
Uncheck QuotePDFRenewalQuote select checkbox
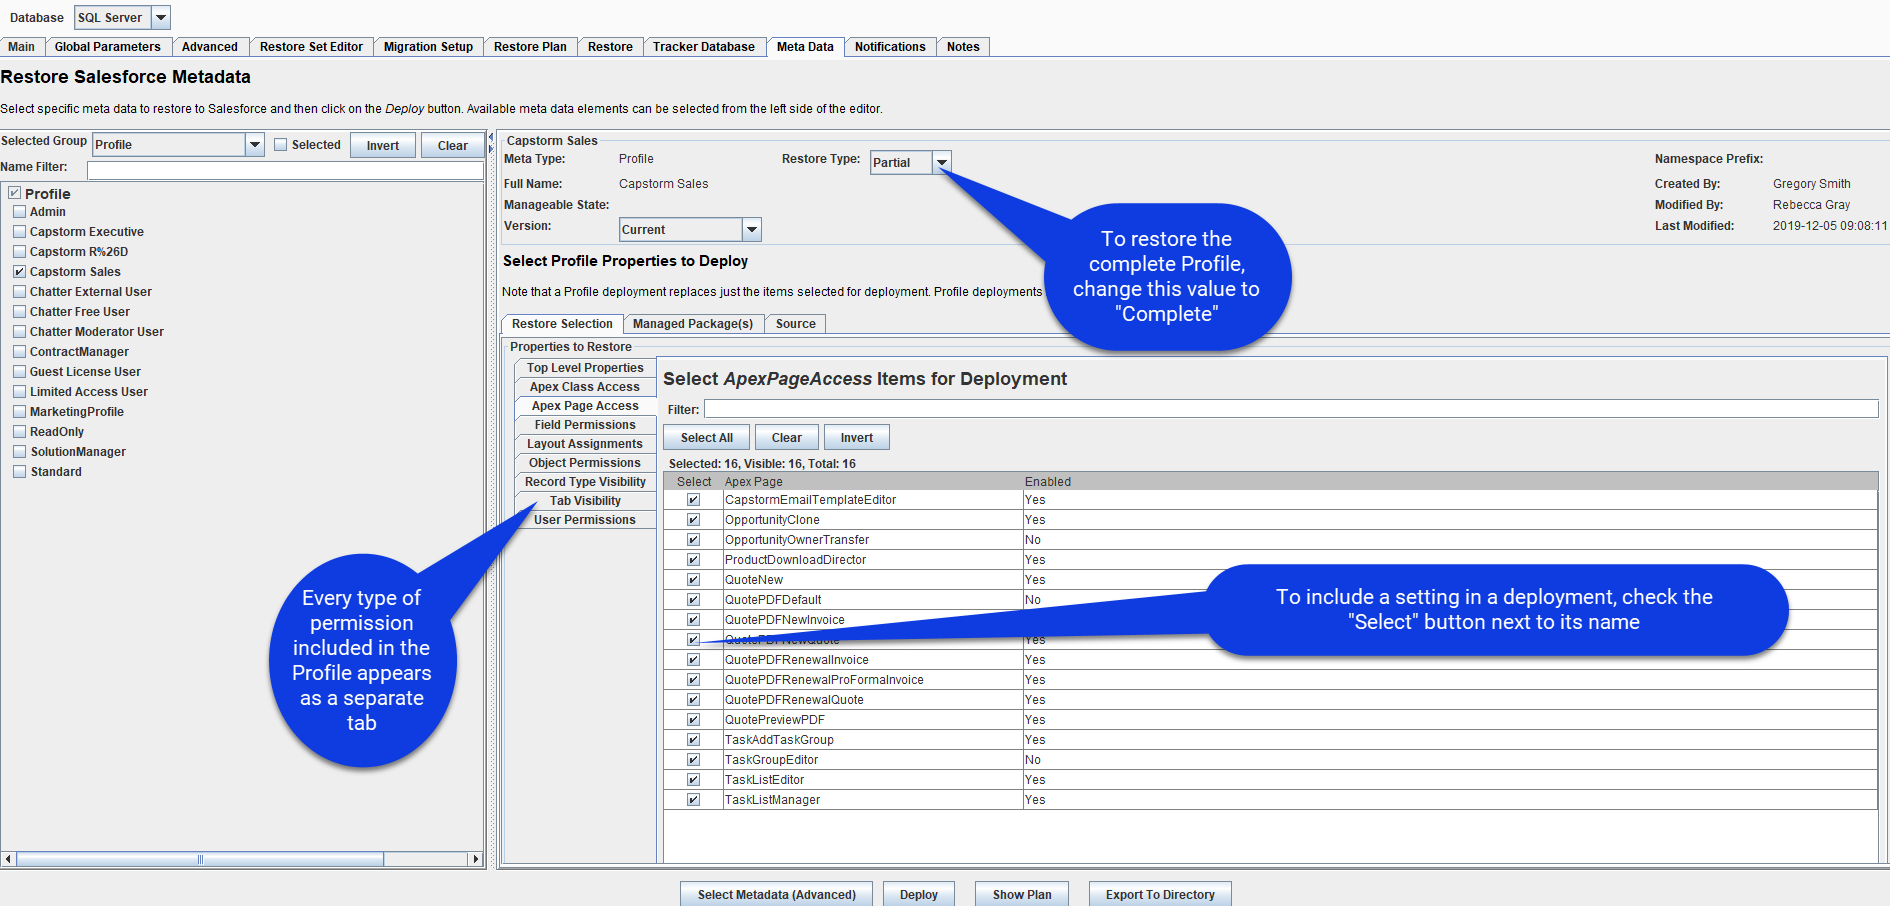tap(693, 700)
